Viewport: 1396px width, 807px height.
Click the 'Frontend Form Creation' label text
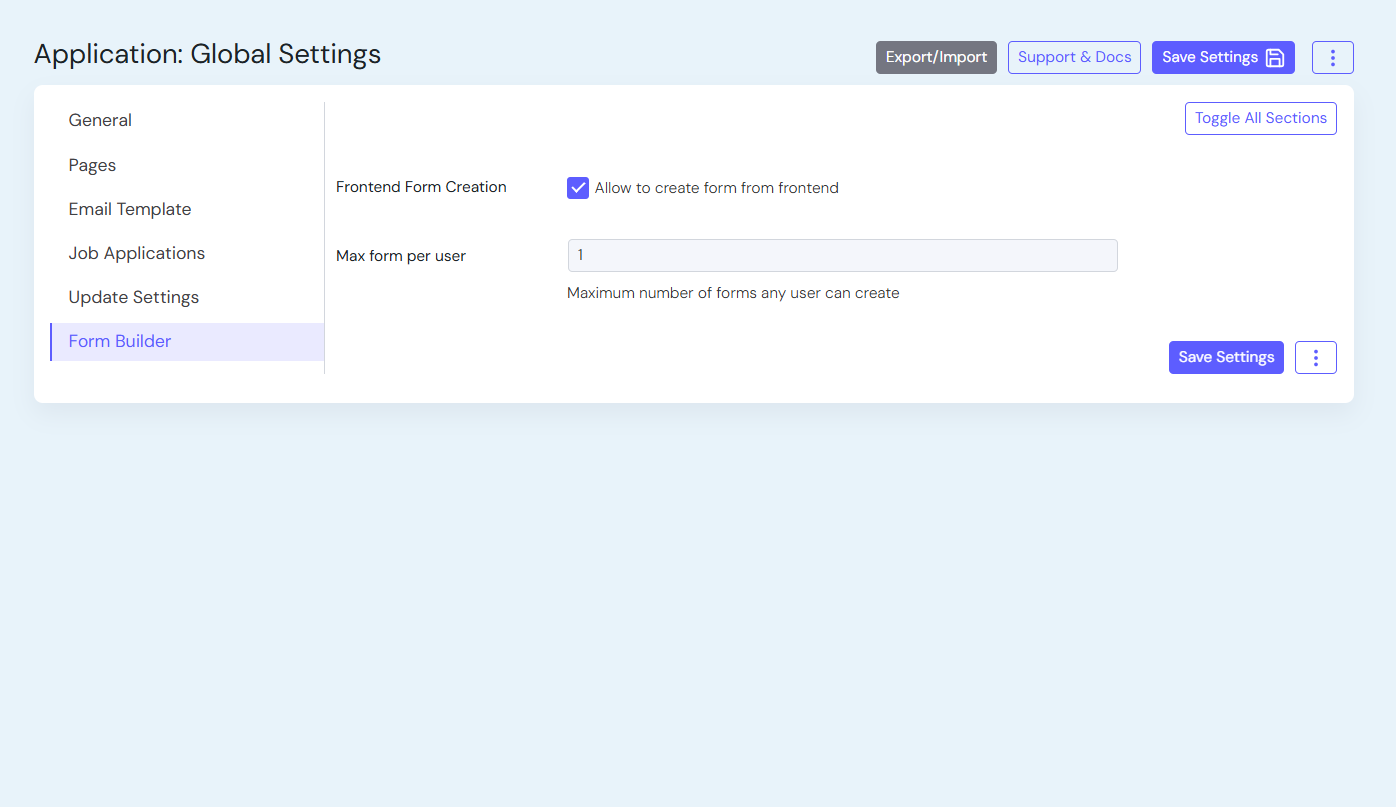click(x=421, y=187)
